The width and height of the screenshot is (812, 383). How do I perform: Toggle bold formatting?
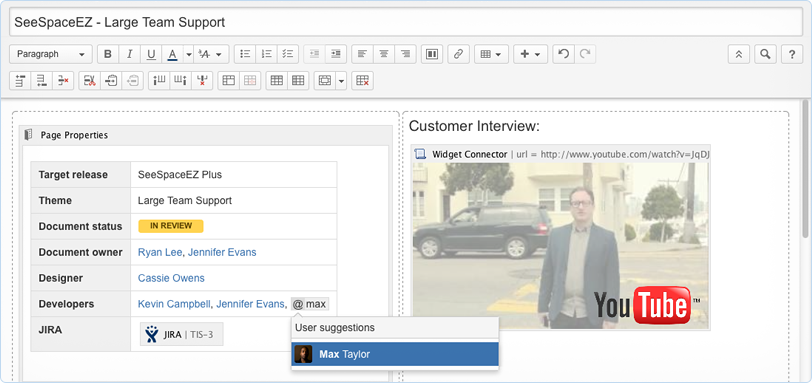coord(108,54)
